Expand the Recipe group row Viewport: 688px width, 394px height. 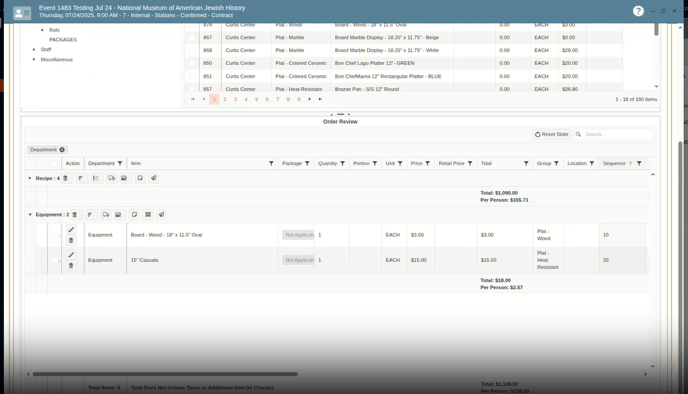tap(30, 178)
